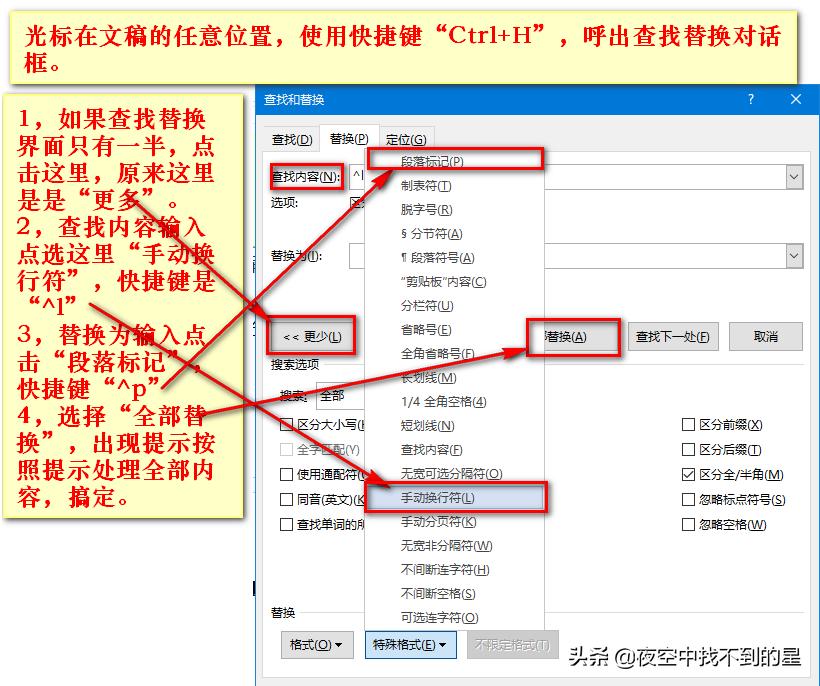Open the 格式(O) format menu
The height and width of the screenshot is (686, 820).
point(317,645)
